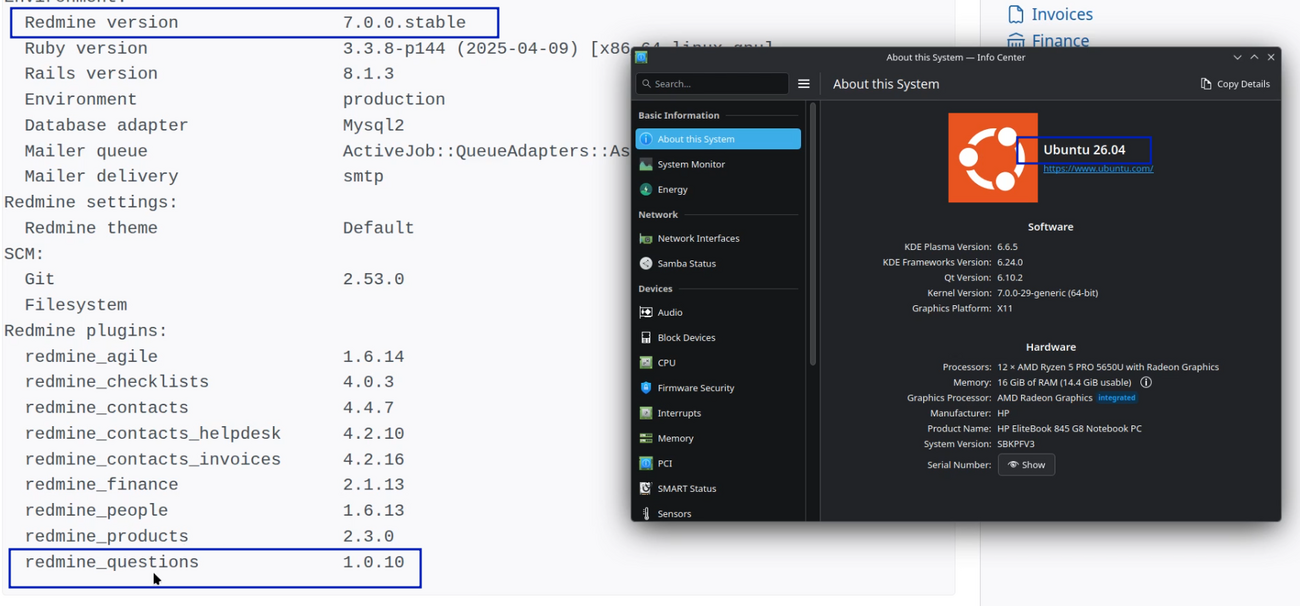The height and width of the screenshot is (606, 1300).
Task: Click the SMART Status sidebar icon
Action: click(x=646, y=488)
